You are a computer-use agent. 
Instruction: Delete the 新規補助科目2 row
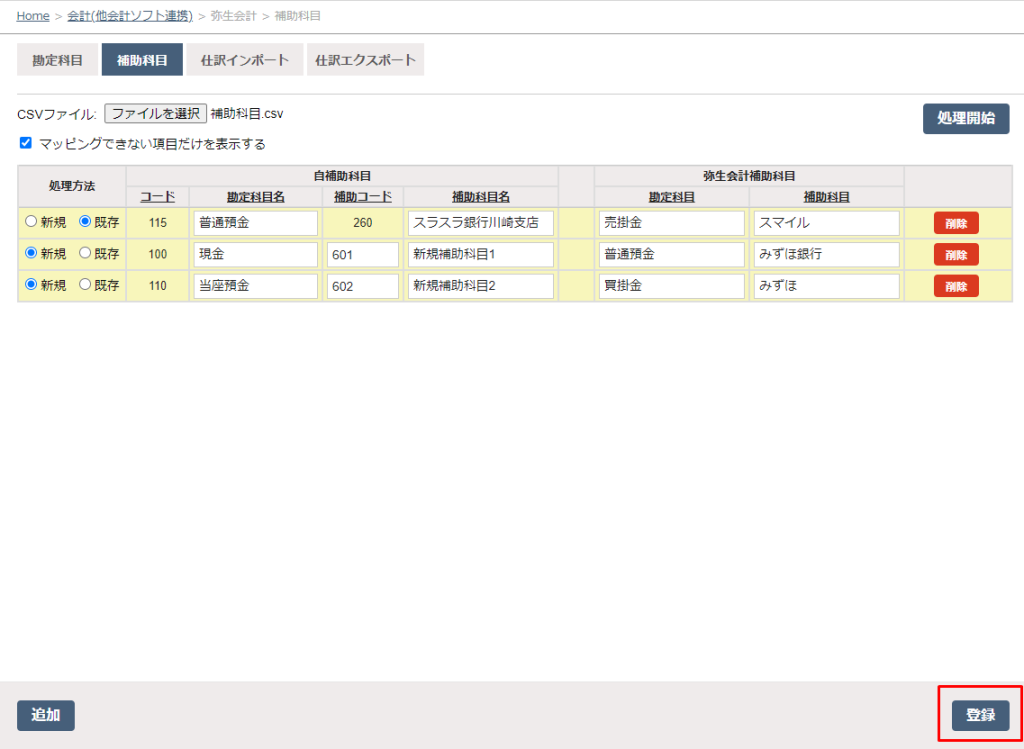[x=956, y=285]
